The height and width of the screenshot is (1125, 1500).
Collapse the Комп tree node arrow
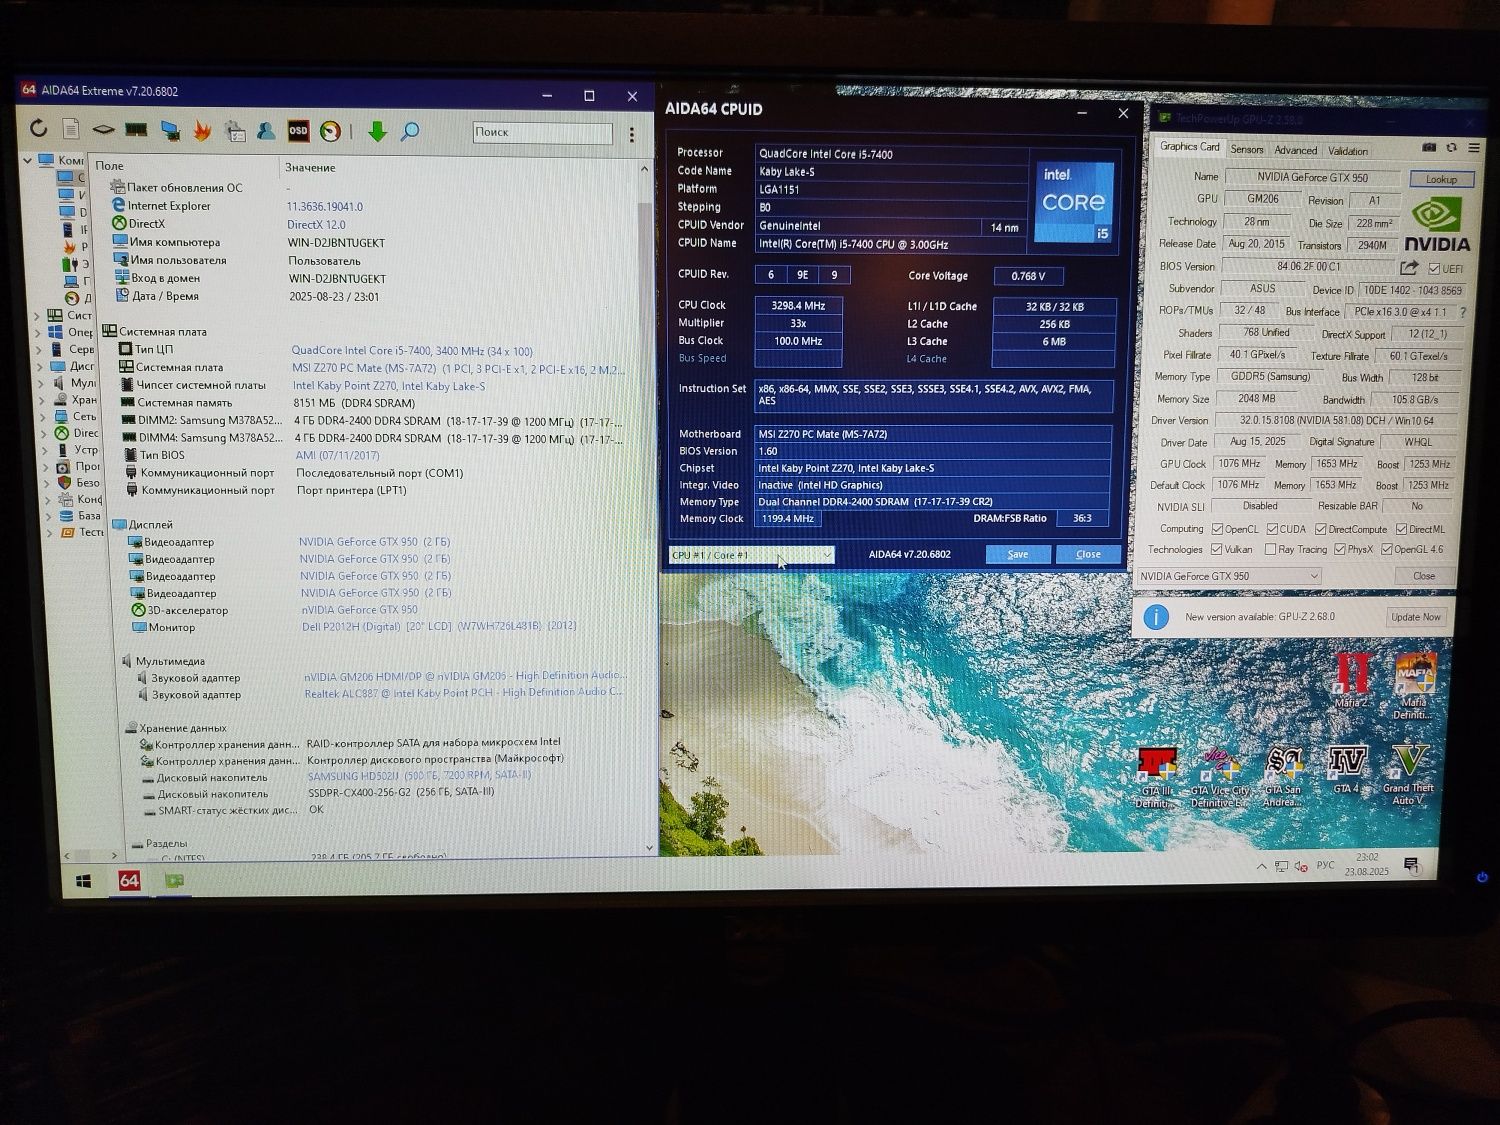[x=28, y=160]
